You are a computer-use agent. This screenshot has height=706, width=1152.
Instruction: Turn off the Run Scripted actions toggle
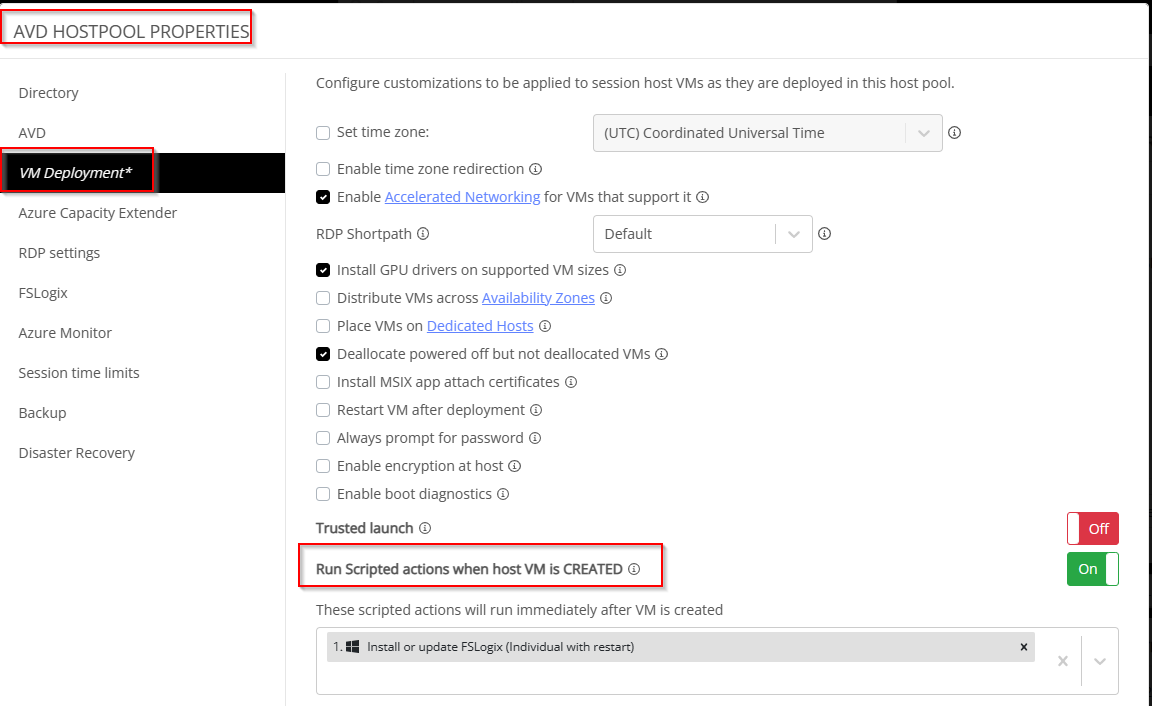(1092, 568)
